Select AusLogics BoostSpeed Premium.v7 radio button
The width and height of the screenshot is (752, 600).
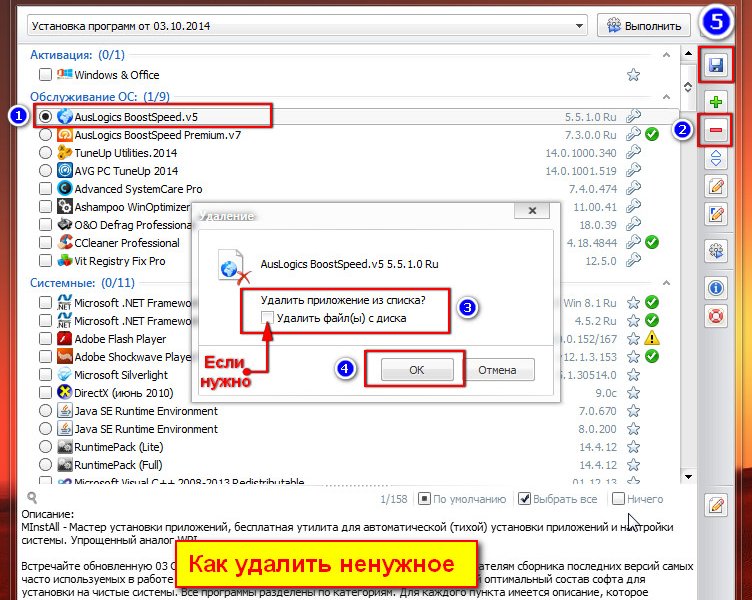tap(45, 135)
